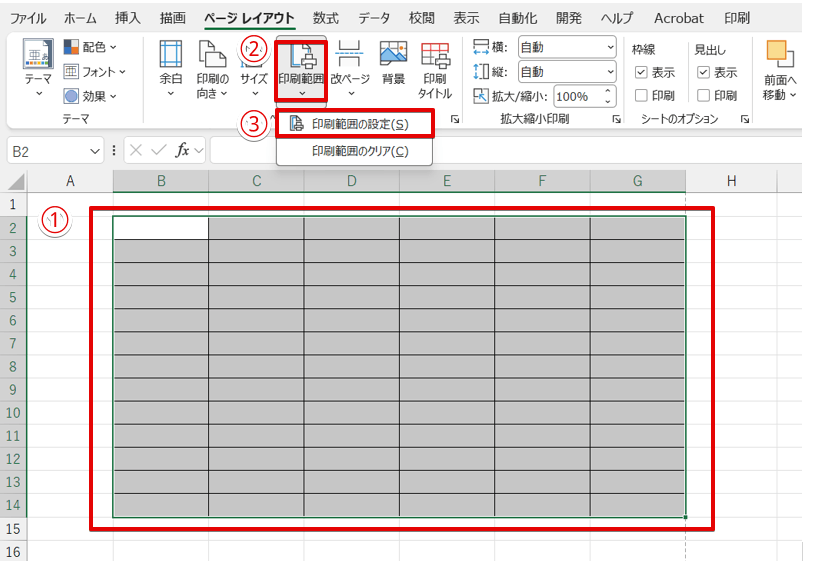Open the ページ設定 dialog launcher
Image resolution: width=831 pixels, height=561 pixels.
tap(455, 119)
